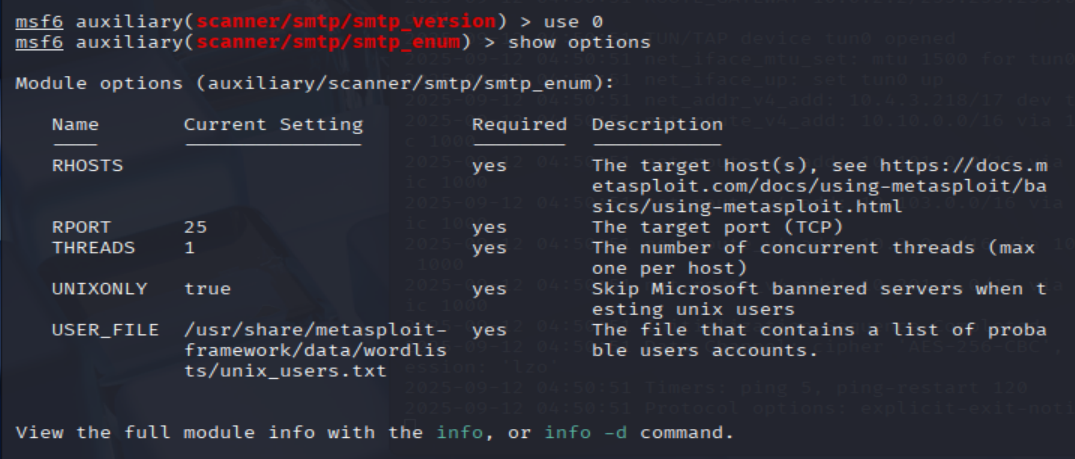Click the UNIXONLY option name
Viewport: 1075px width, 459px height.
tap(99, 289)
